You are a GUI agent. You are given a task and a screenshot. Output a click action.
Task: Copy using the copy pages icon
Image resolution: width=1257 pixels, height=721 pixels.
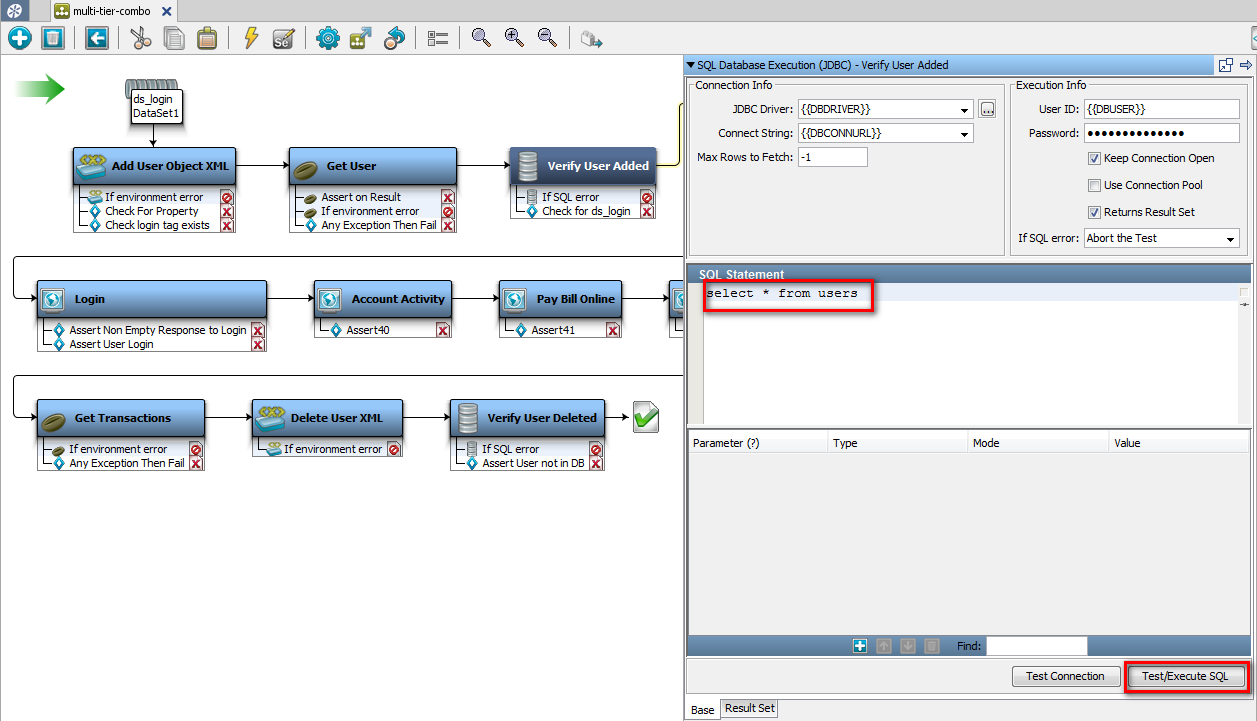pyautogui.click(x=173, y=38)
